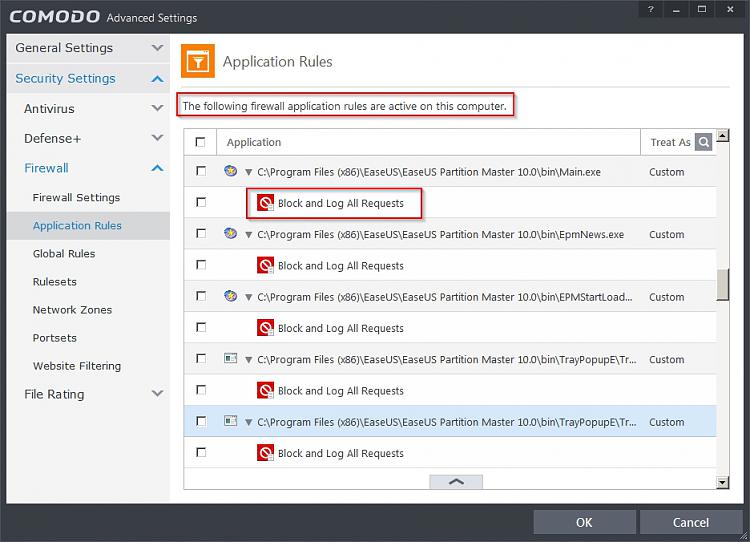Open Portsets in the sidebar
The width and height of the screenshot is (750, 542).
tap(55, 338)
